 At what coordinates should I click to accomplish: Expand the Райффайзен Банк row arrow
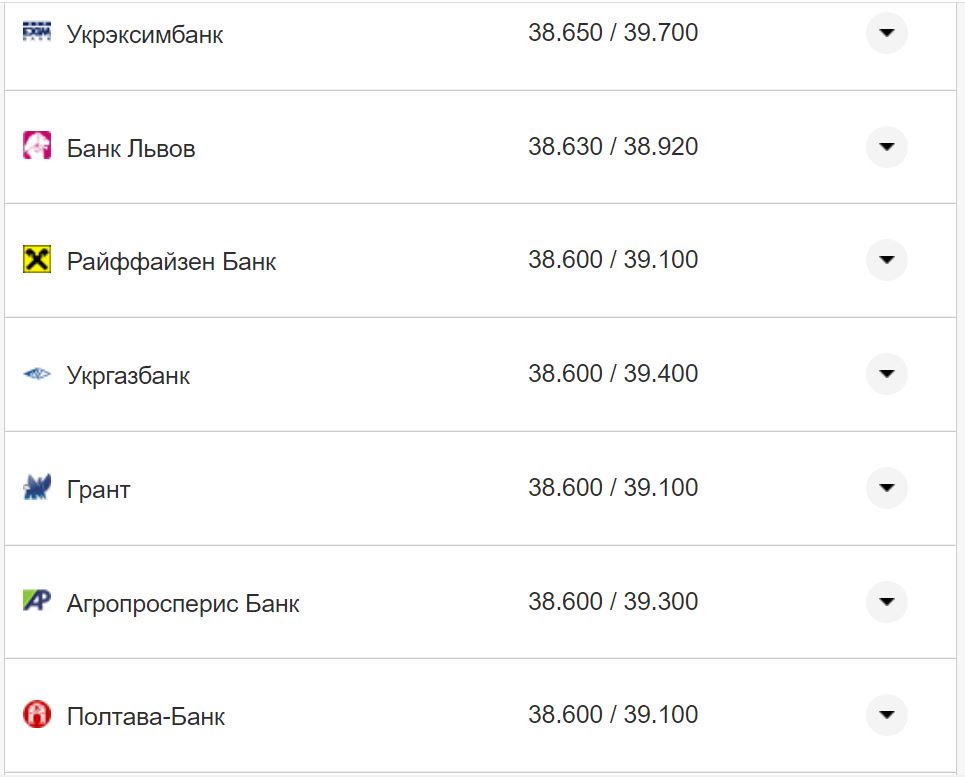(x=886, y=260)
